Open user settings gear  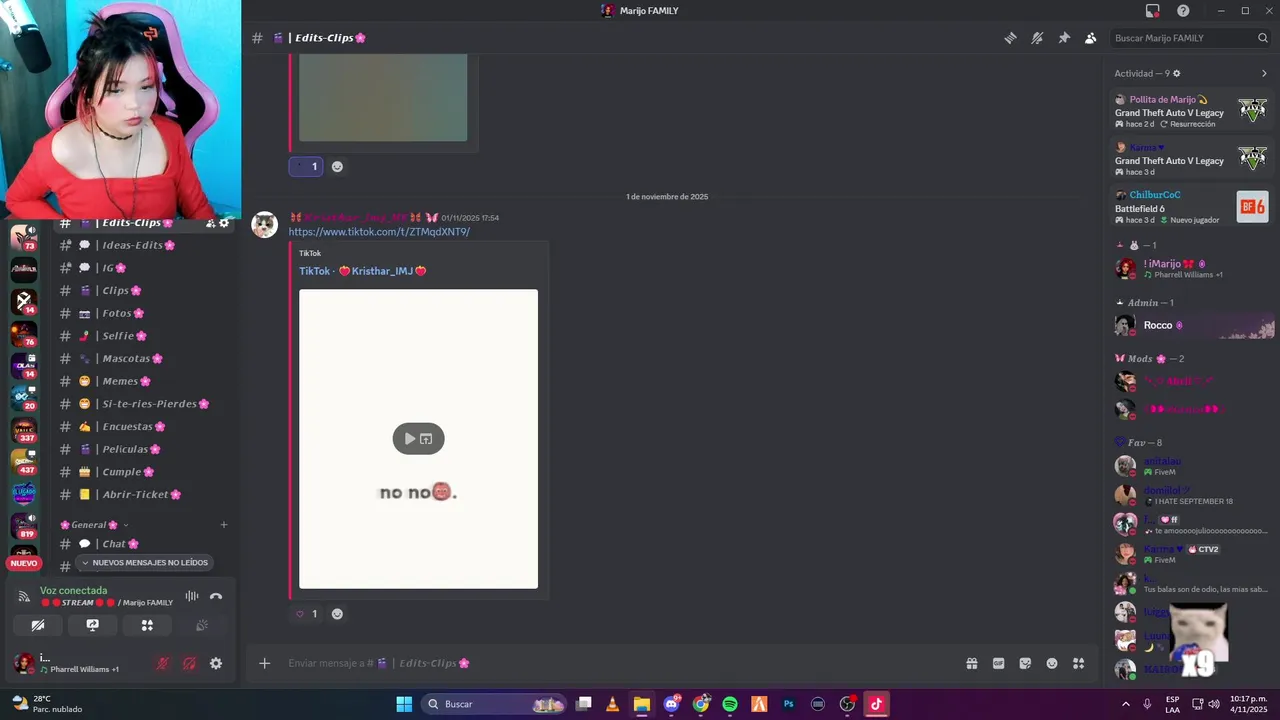[216, 663]
